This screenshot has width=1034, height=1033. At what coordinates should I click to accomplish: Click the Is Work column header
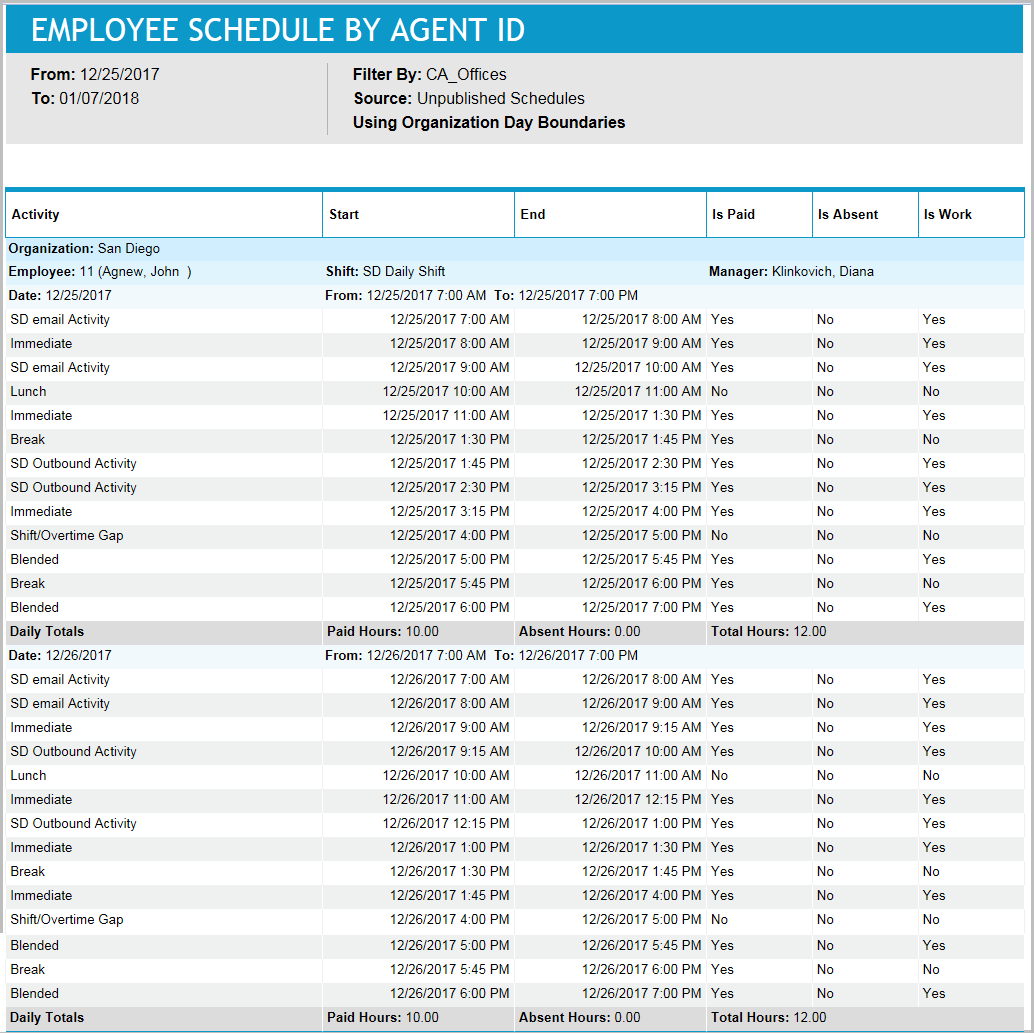pos(947,214)
